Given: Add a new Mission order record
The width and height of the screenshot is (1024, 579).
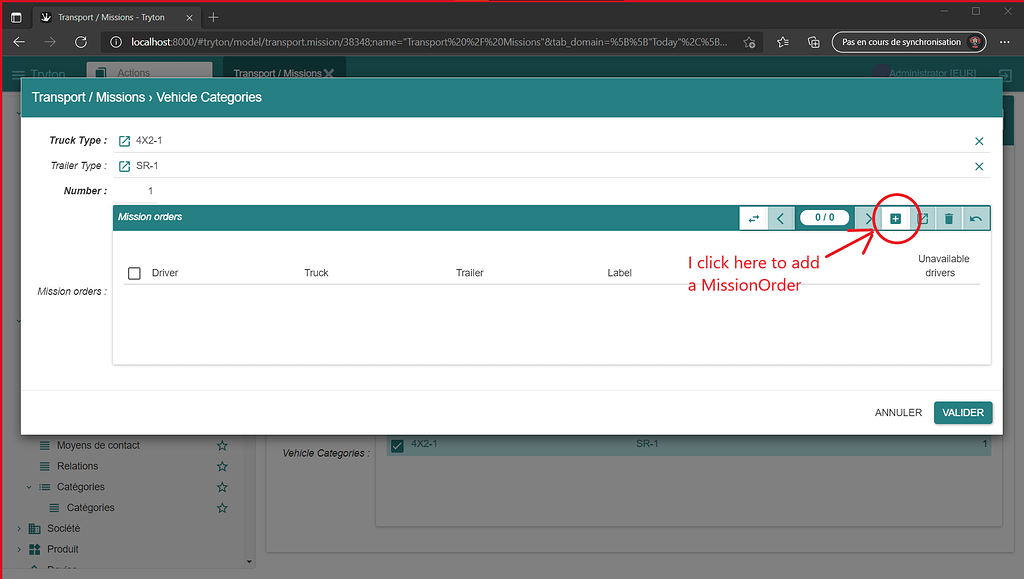Looking at the screenshot, I should pyautogui.click(x=895, y=217).
